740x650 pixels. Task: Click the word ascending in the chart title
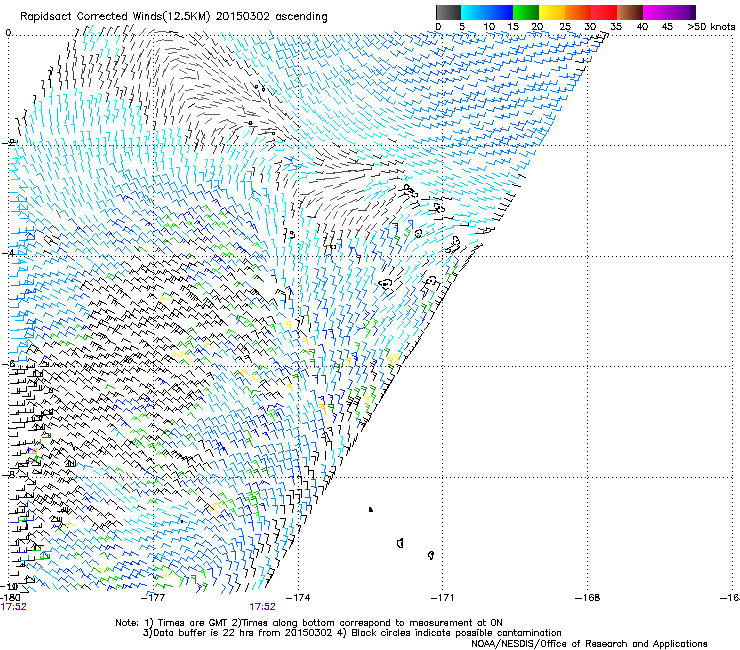301,17
